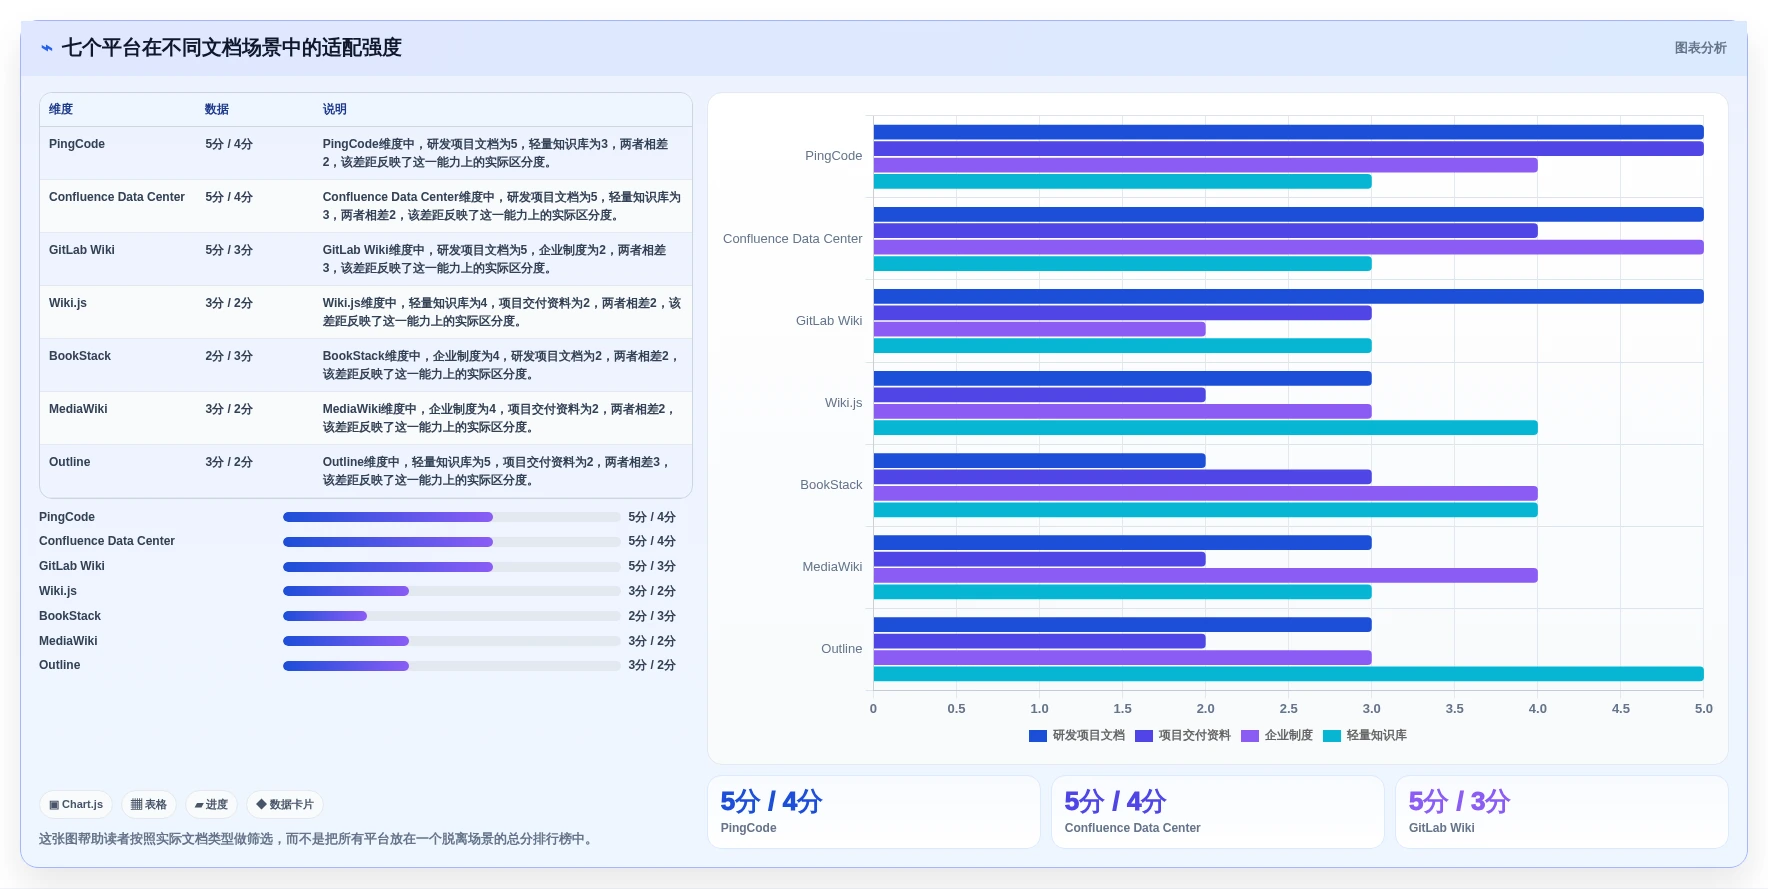Viewport: 1768px width, 889px height.
Task: Click the PingCode progress bar
Action: 452,517
